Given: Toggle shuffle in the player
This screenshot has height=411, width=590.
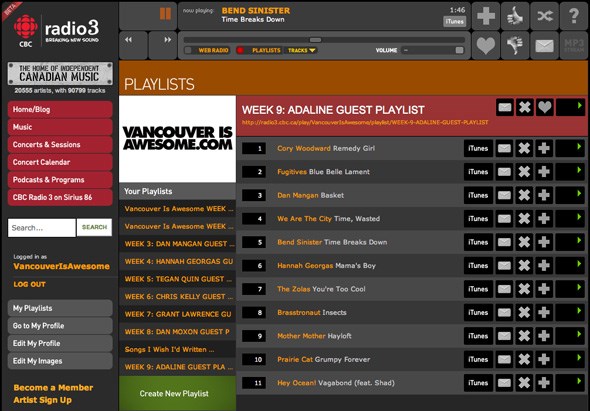Looking at the screenshot, I should pos(544,16).
